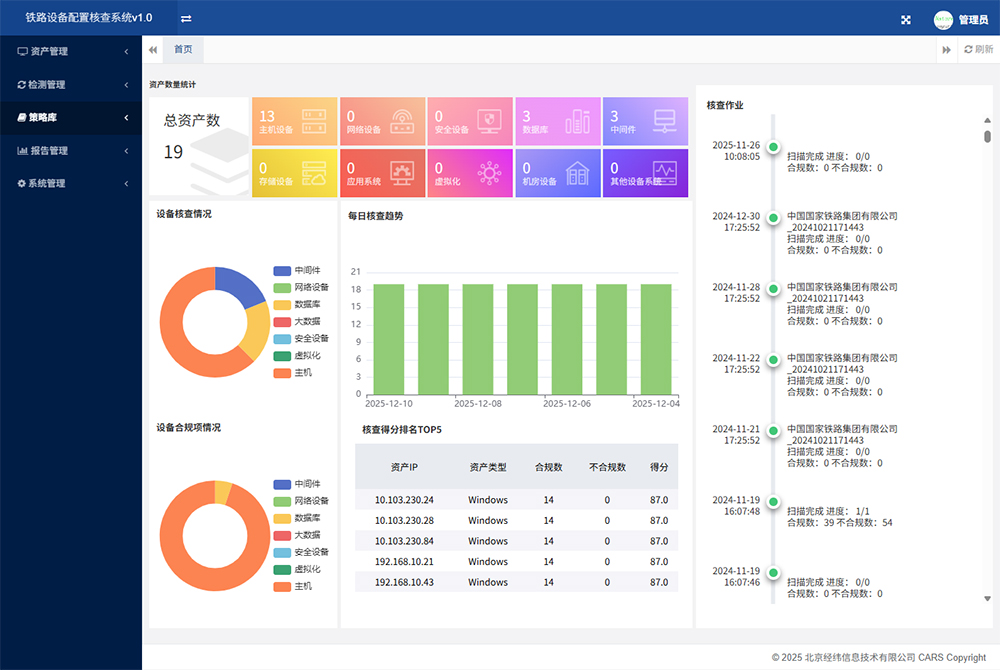Expand the 报告管理 sidebar menu
The width and height of the screenshot is (1000, 670).
tap(70, 151)
